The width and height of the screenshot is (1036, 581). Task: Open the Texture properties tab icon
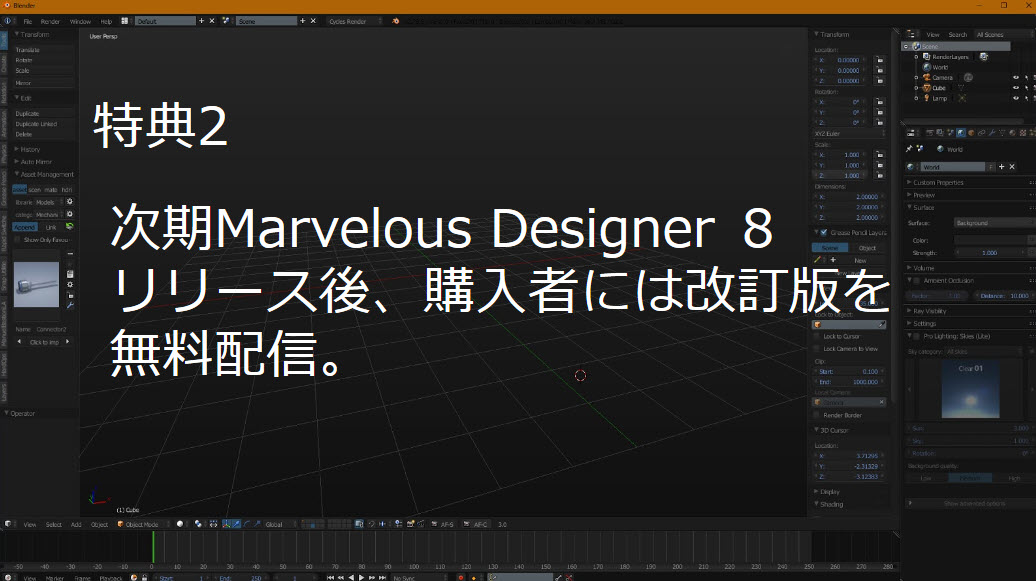coord(1023,133)
